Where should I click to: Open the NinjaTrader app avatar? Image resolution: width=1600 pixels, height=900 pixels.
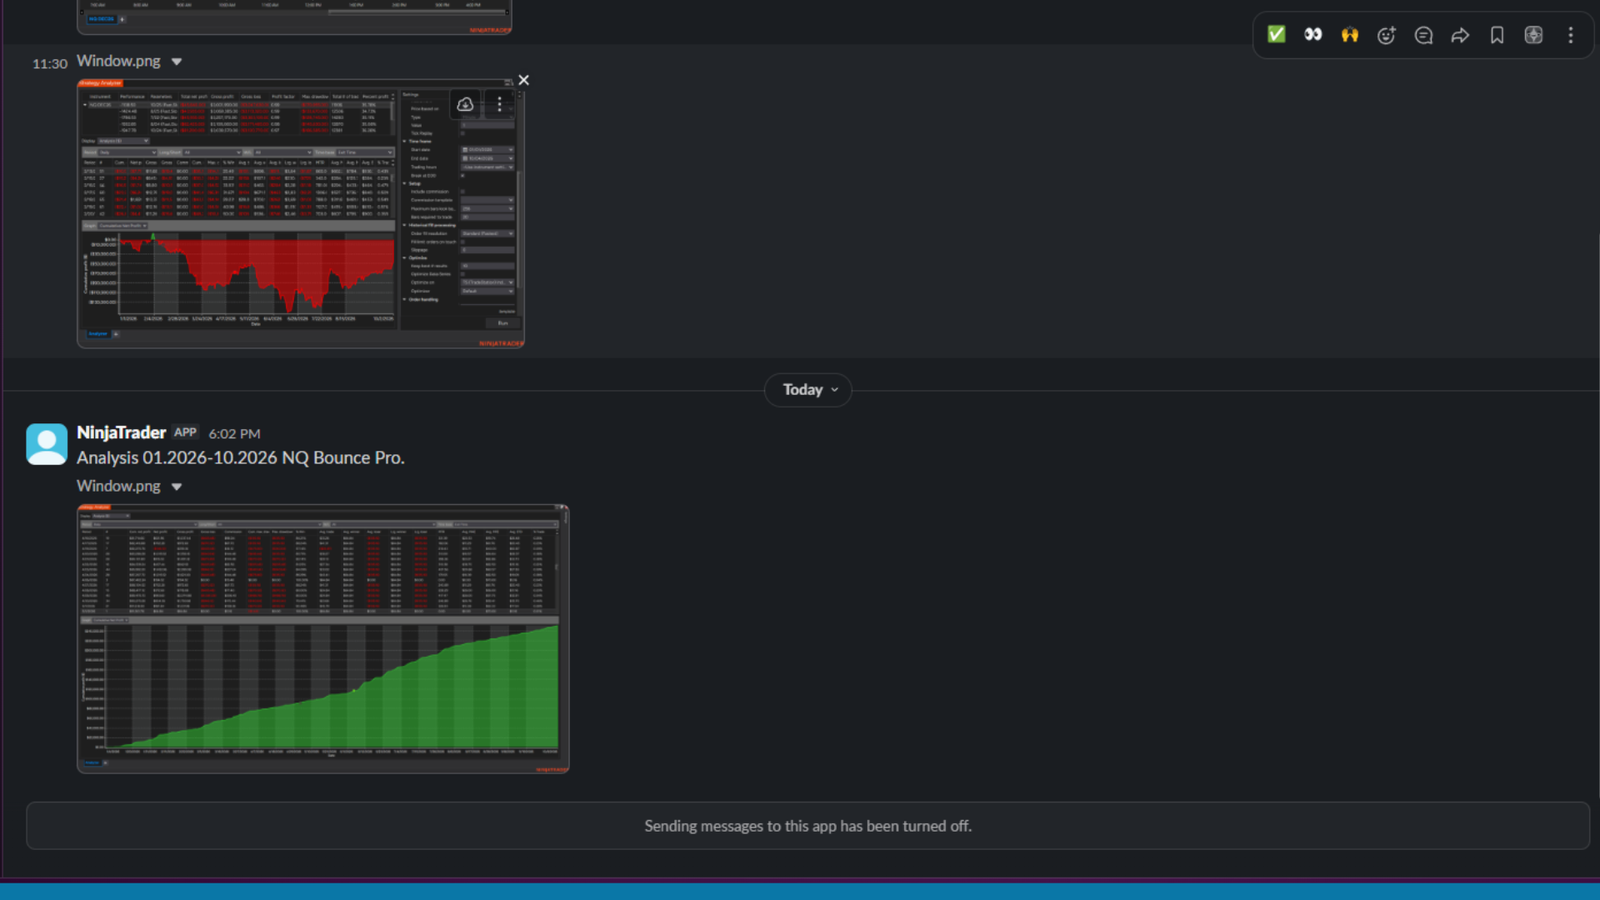click(46, 444)
